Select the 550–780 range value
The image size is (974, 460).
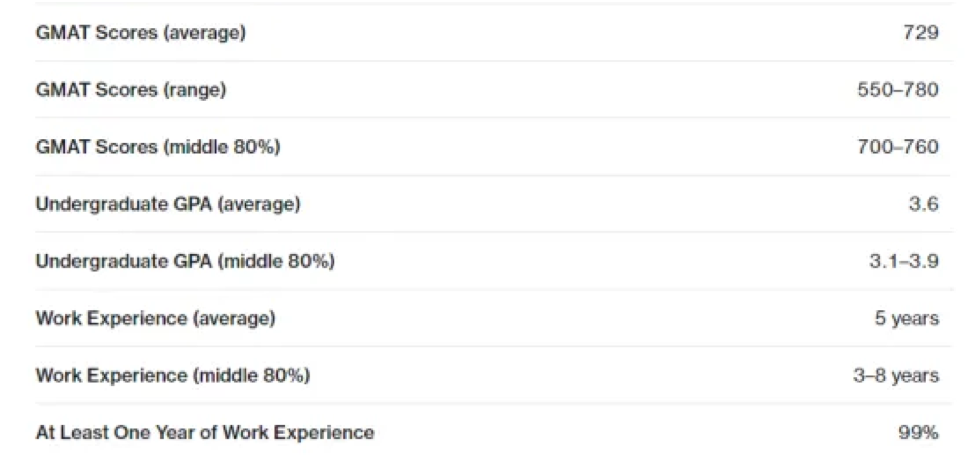[898, 90]
